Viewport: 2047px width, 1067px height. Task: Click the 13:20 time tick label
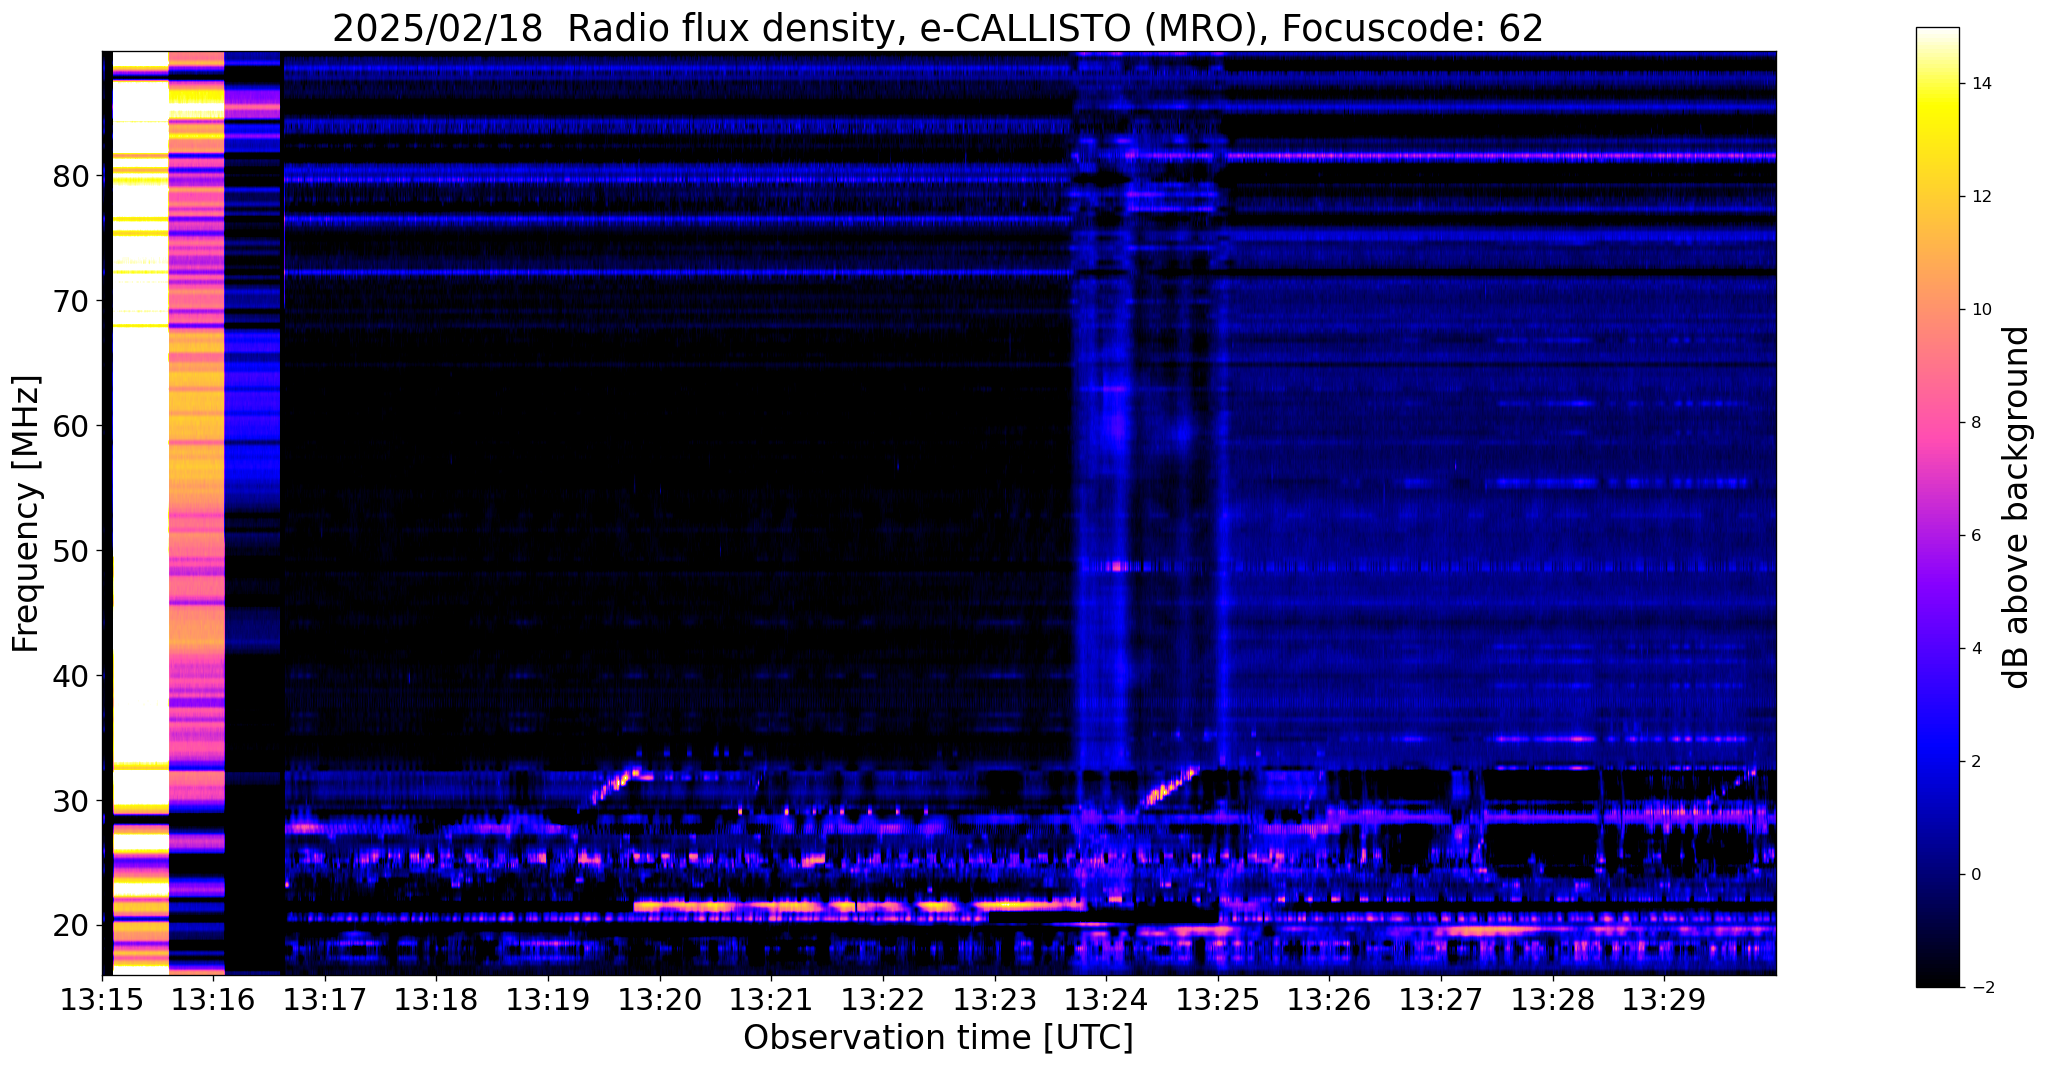[x=660, y=1000]
